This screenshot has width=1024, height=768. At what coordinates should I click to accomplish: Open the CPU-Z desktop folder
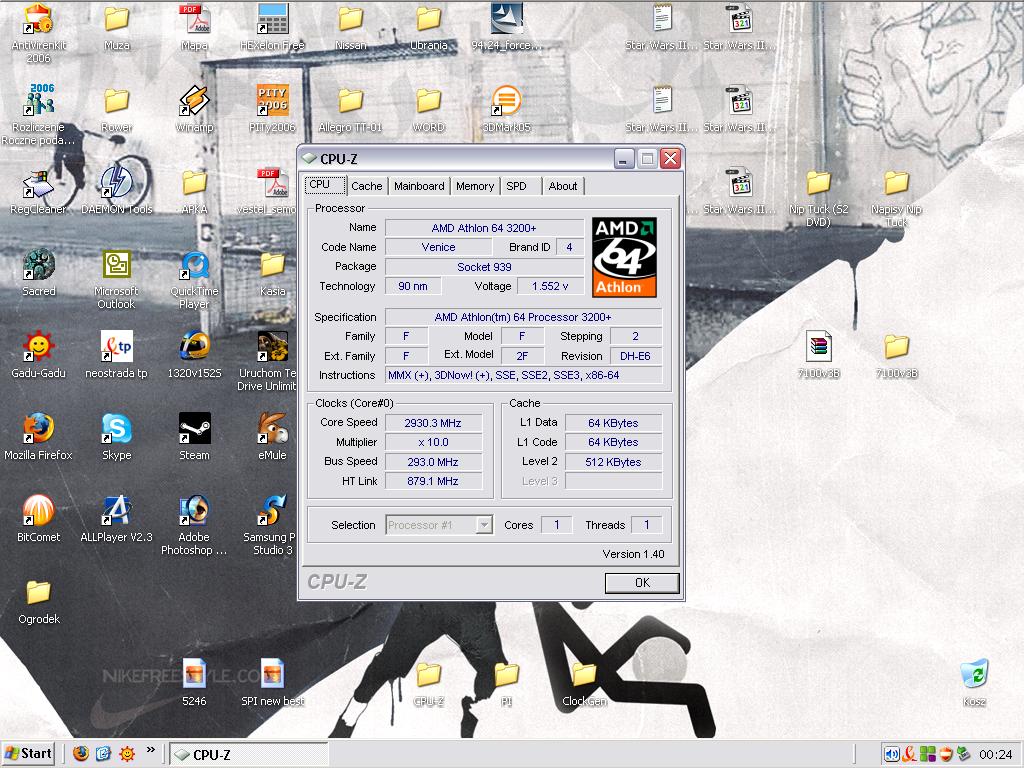[x=428, y=682]
